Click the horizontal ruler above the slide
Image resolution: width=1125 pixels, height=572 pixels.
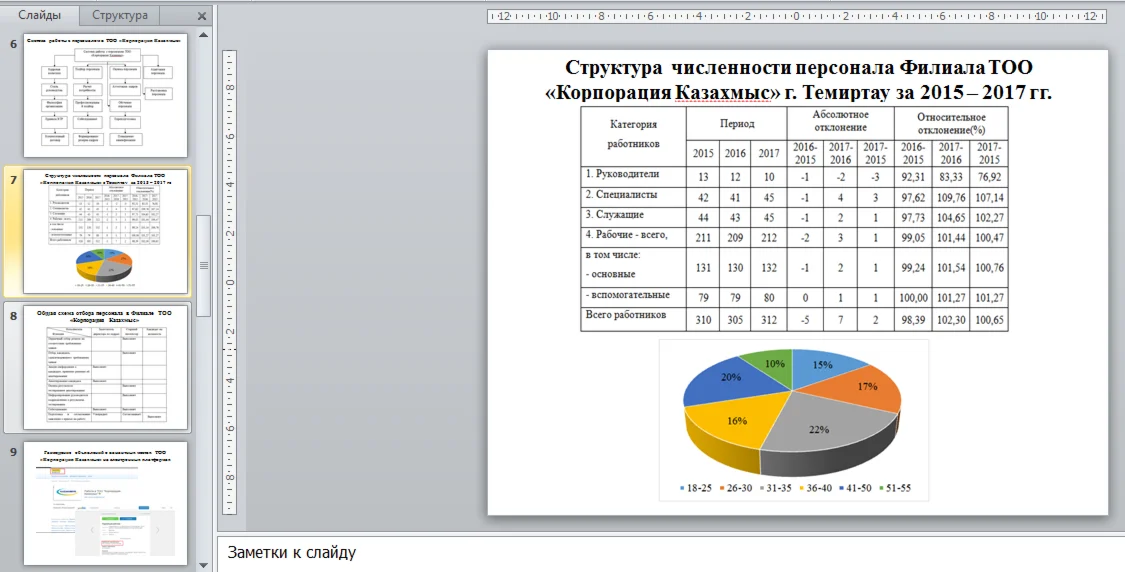pyautogui.click(x=796, y=16)
